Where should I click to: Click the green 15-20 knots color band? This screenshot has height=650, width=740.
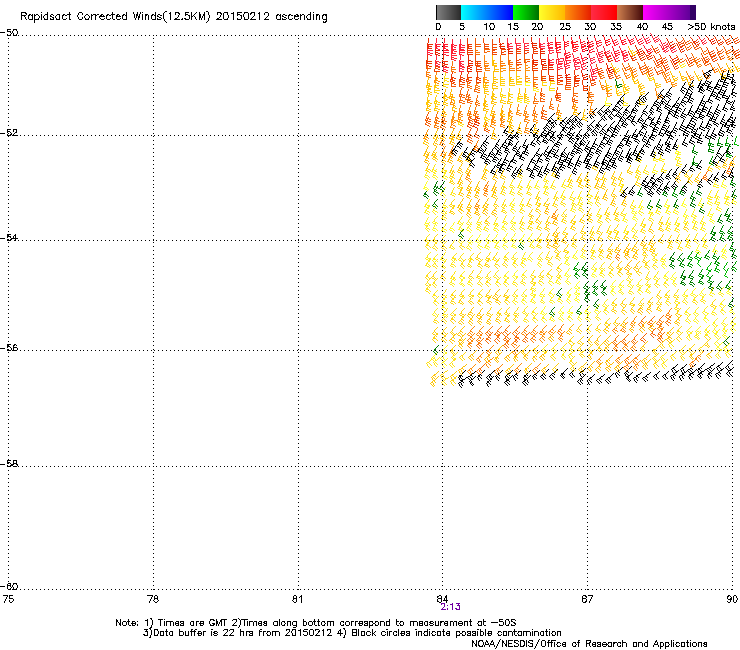point(526,12)
